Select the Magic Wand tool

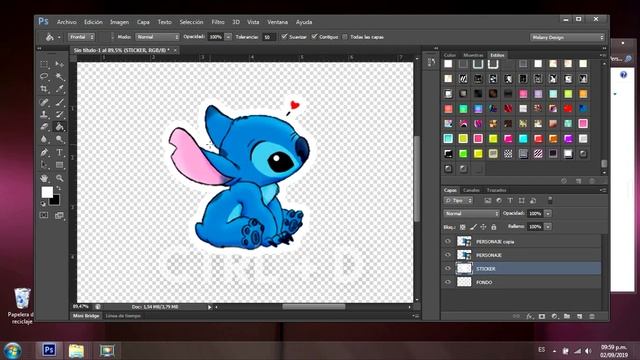pos(60,76)
